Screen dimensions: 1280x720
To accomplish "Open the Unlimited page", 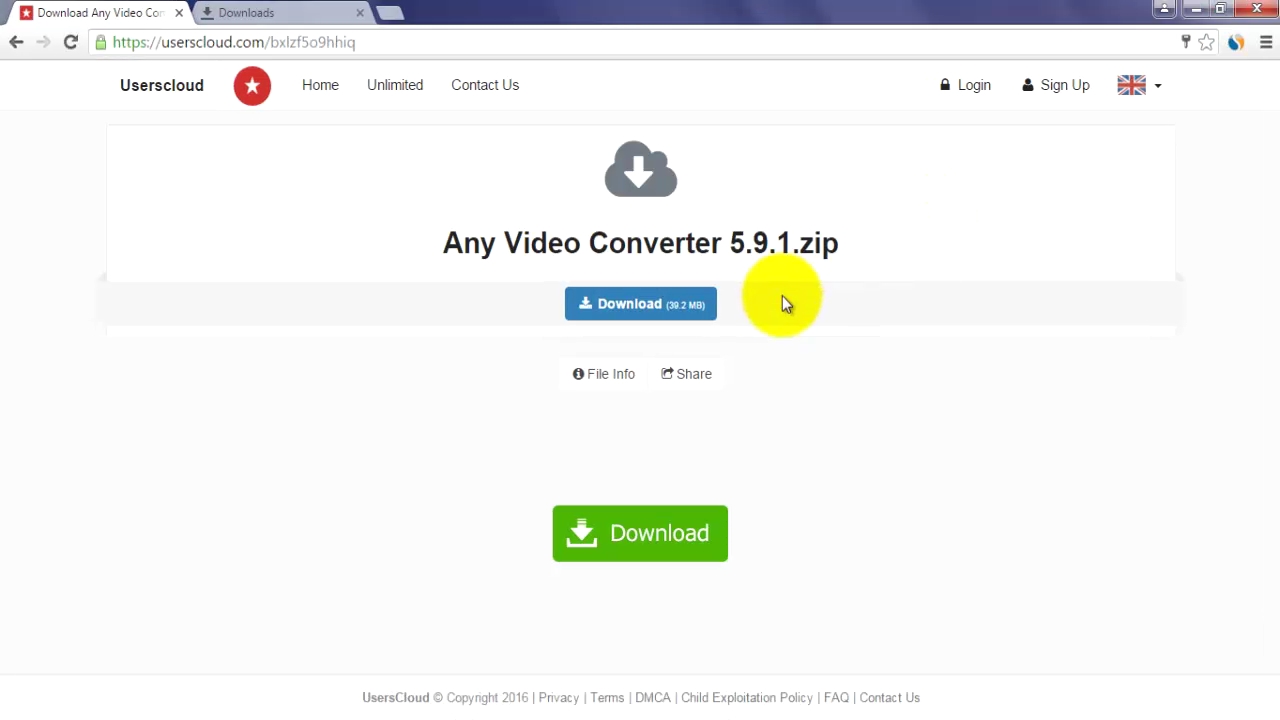I will click(x=395, y=85).
